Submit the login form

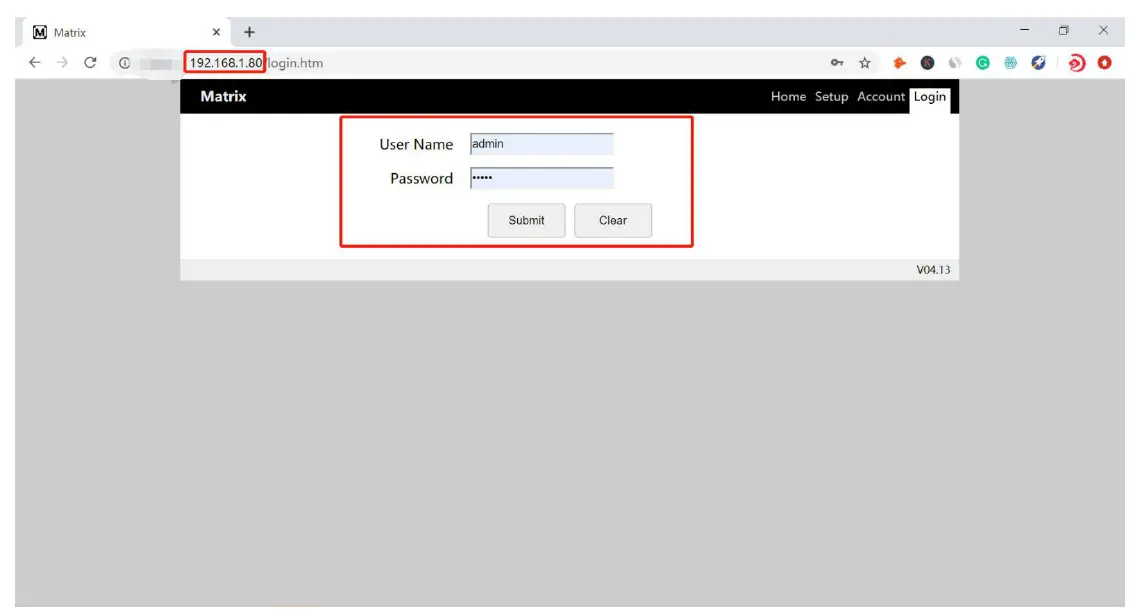[x=526, y=220]
